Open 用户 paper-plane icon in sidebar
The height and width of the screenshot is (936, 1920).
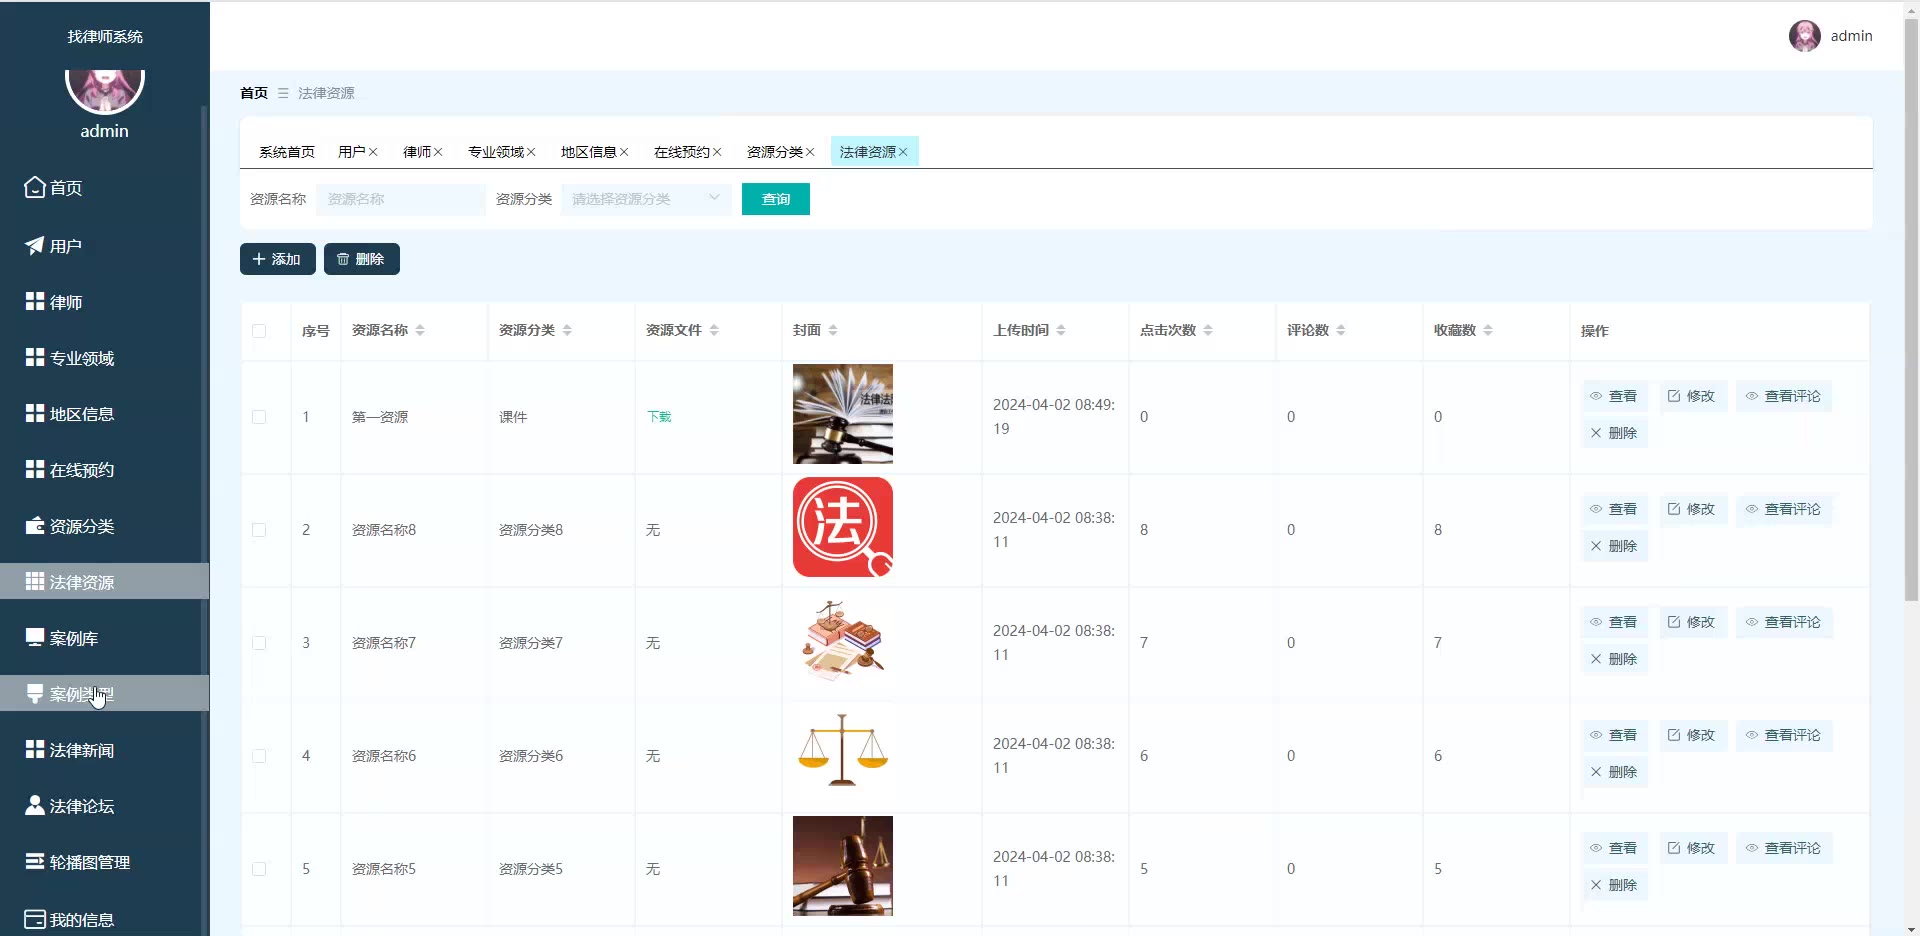coord(35,245)
